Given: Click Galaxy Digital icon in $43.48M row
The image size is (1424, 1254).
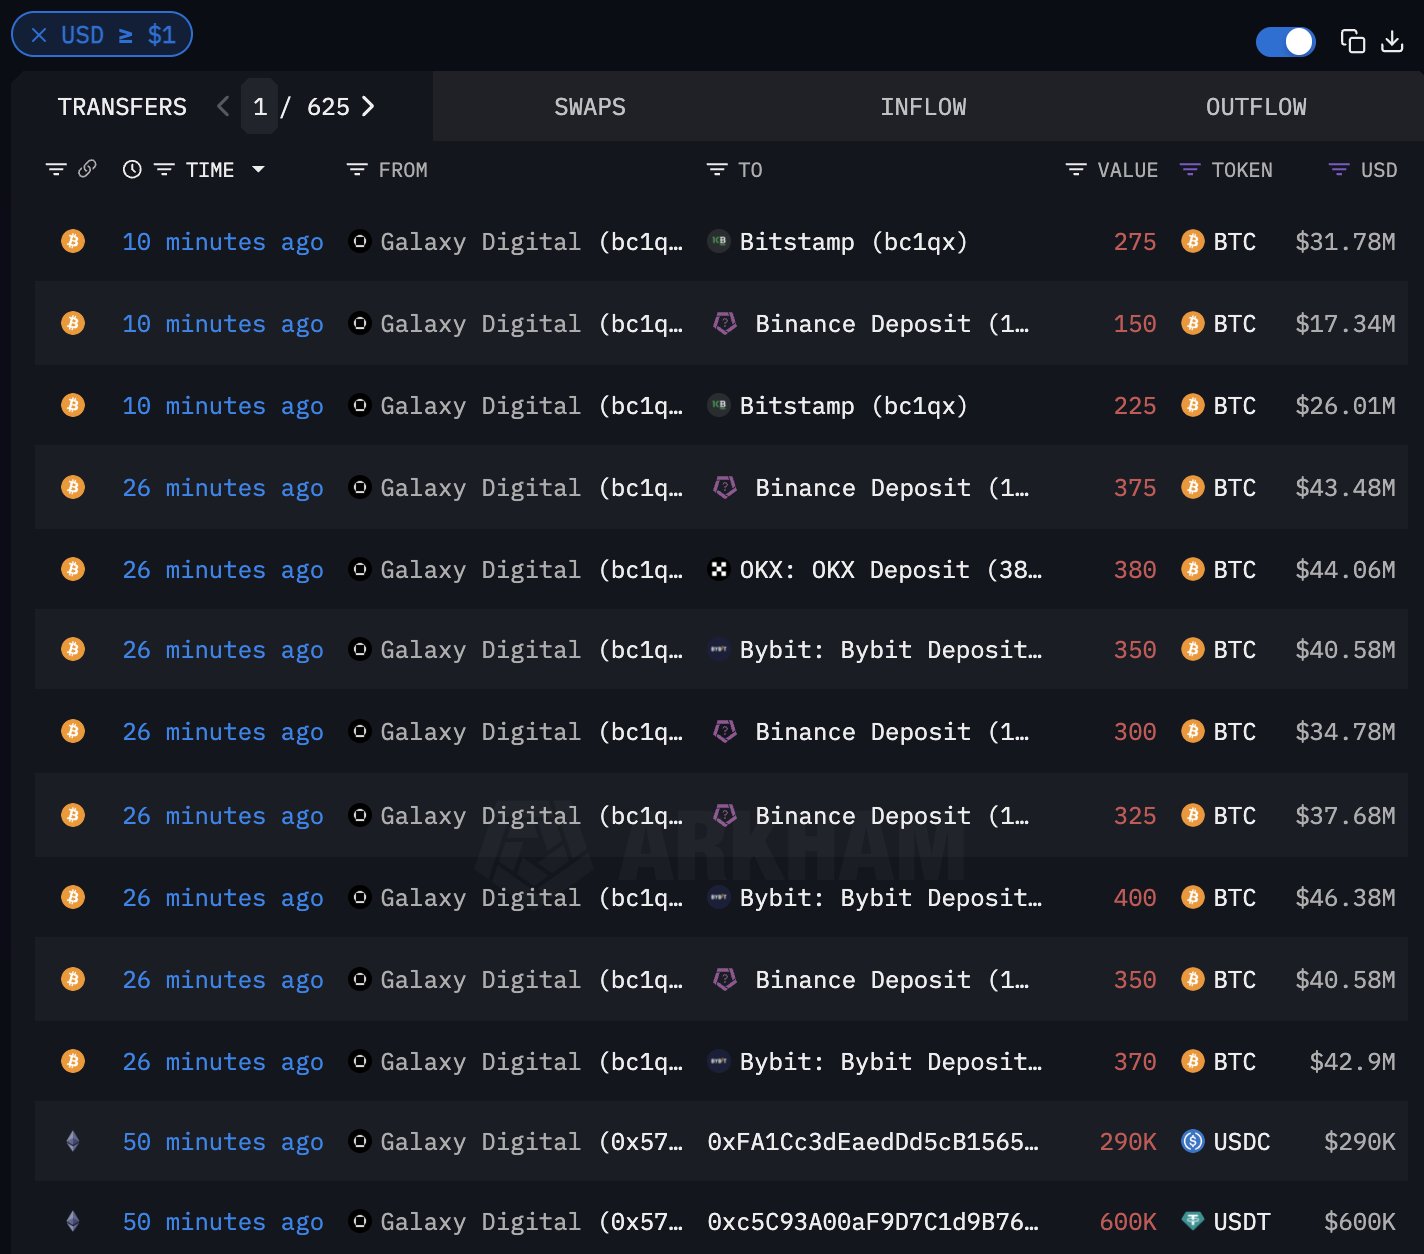Looking at the screenshot, I should [360, 487].
